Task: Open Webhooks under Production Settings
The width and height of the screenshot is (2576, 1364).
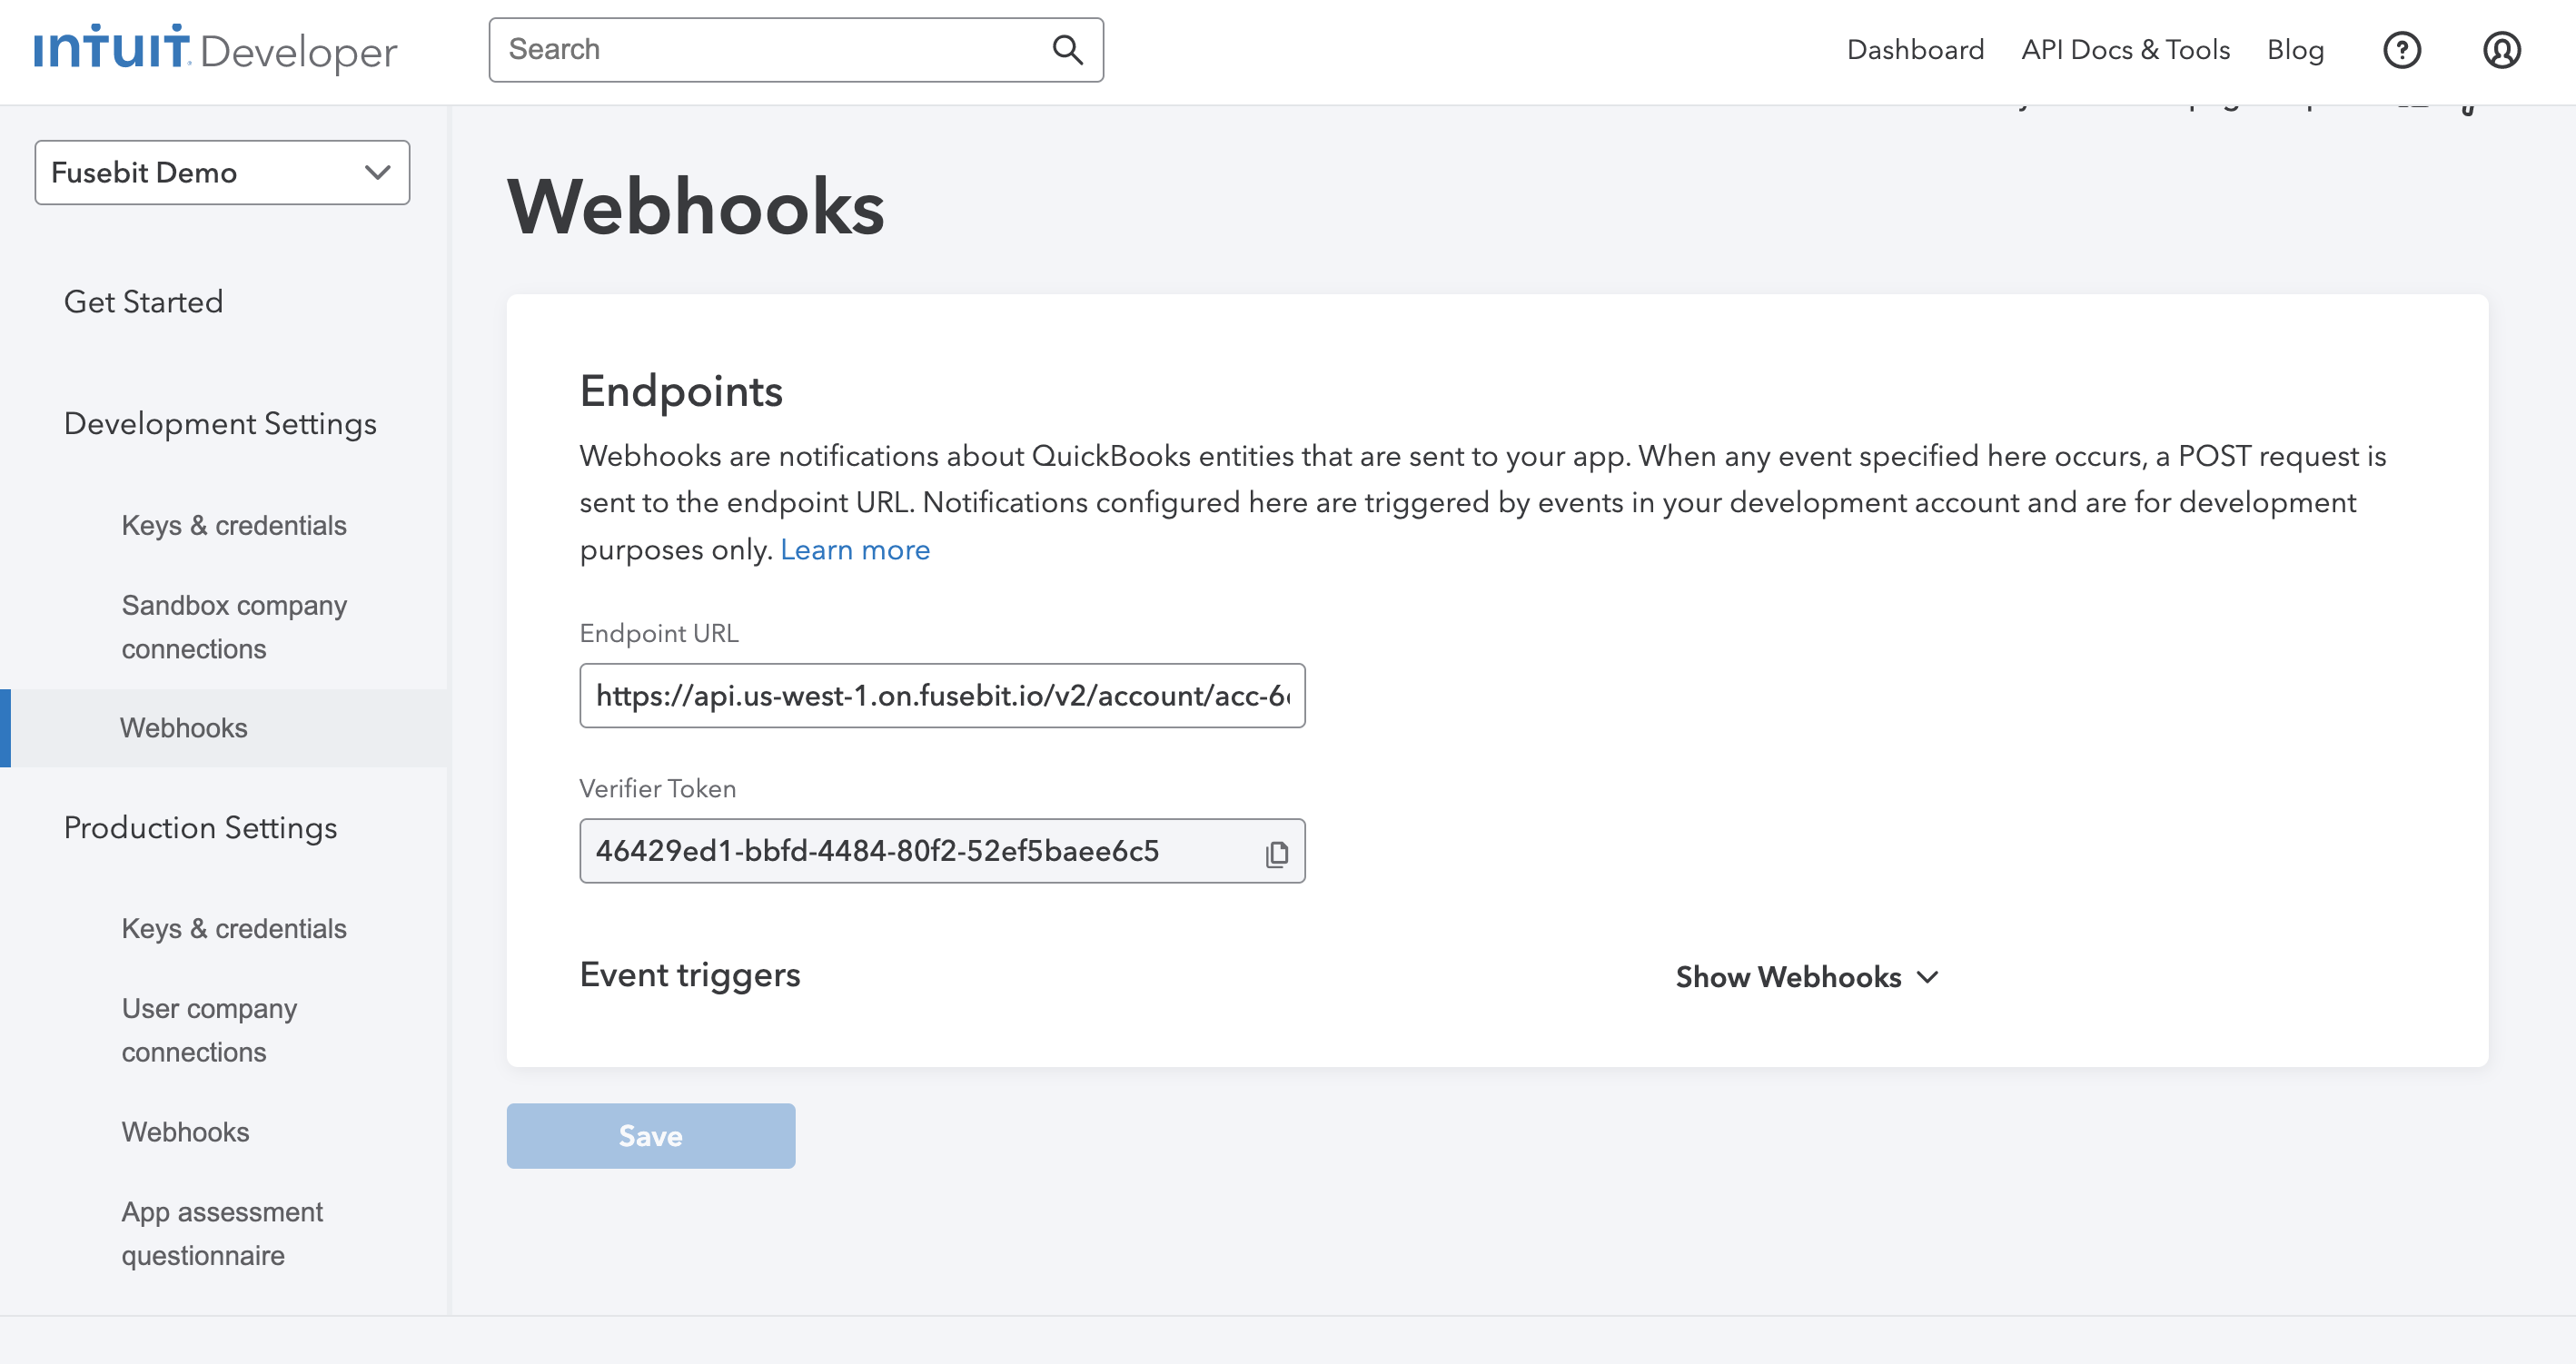Action: (x=185, y=1132)
